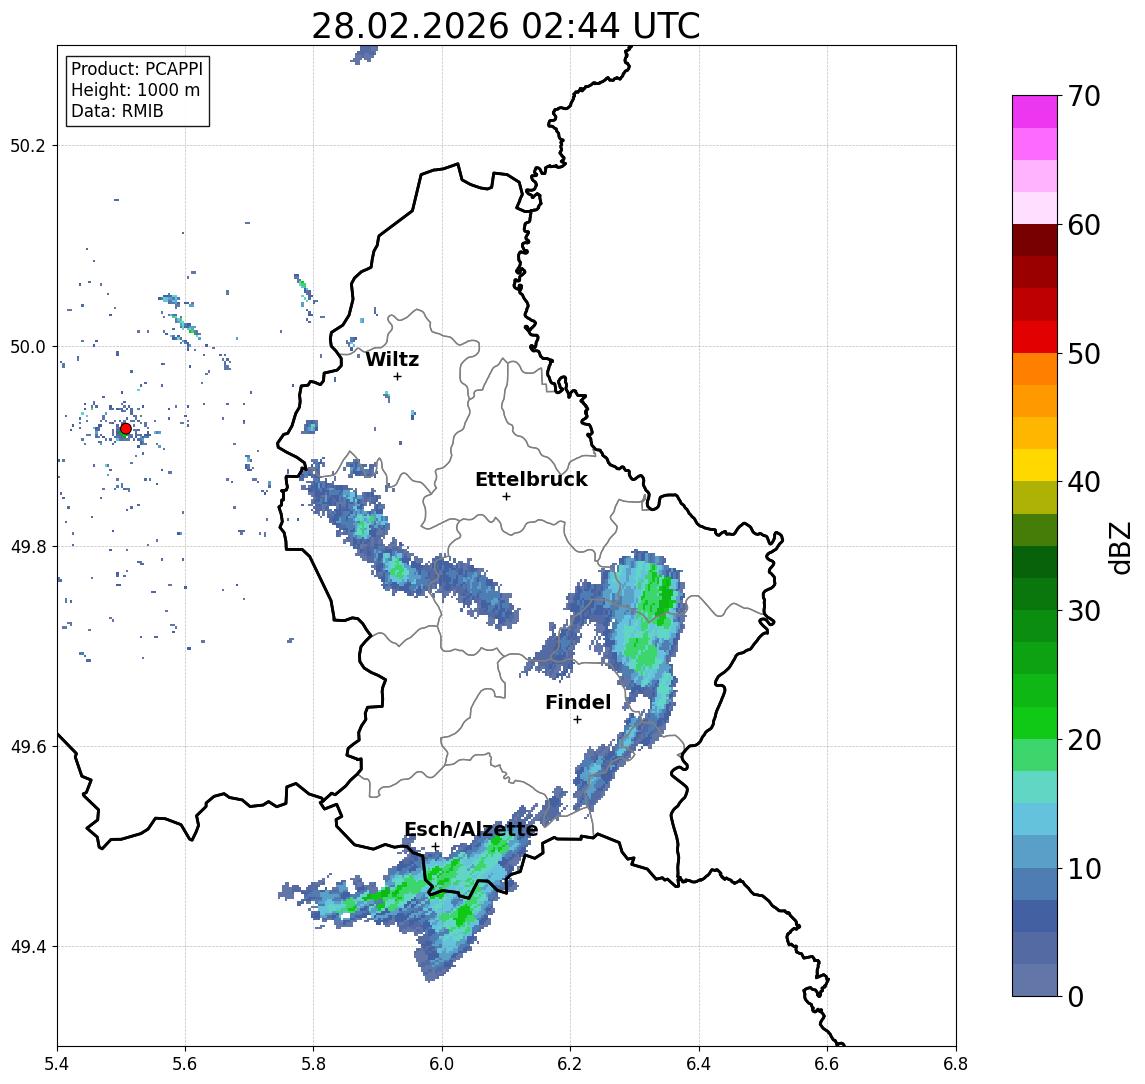This screenshot has width=1145, height=1084.
Task: Click the plus marker below Wiltz
Action: [397, 377]
